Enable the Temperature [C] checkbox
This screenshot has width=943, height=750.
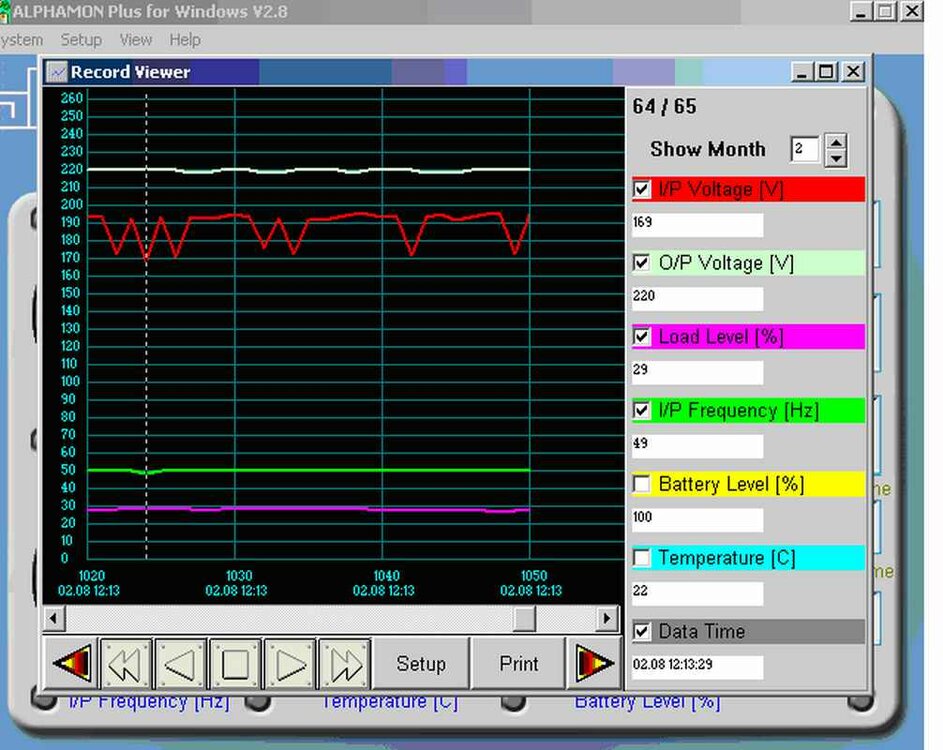coord(642,558)
